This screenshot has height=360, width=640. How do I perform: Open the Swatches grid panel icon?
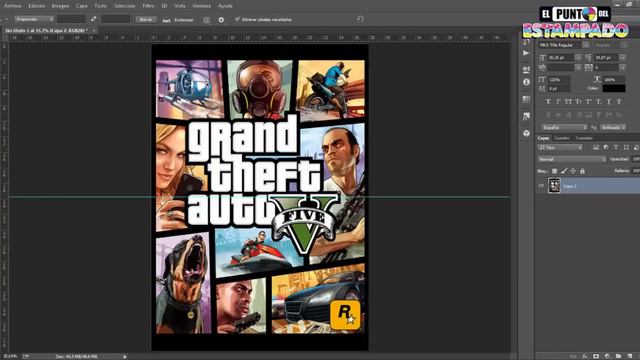coord(526,99)
